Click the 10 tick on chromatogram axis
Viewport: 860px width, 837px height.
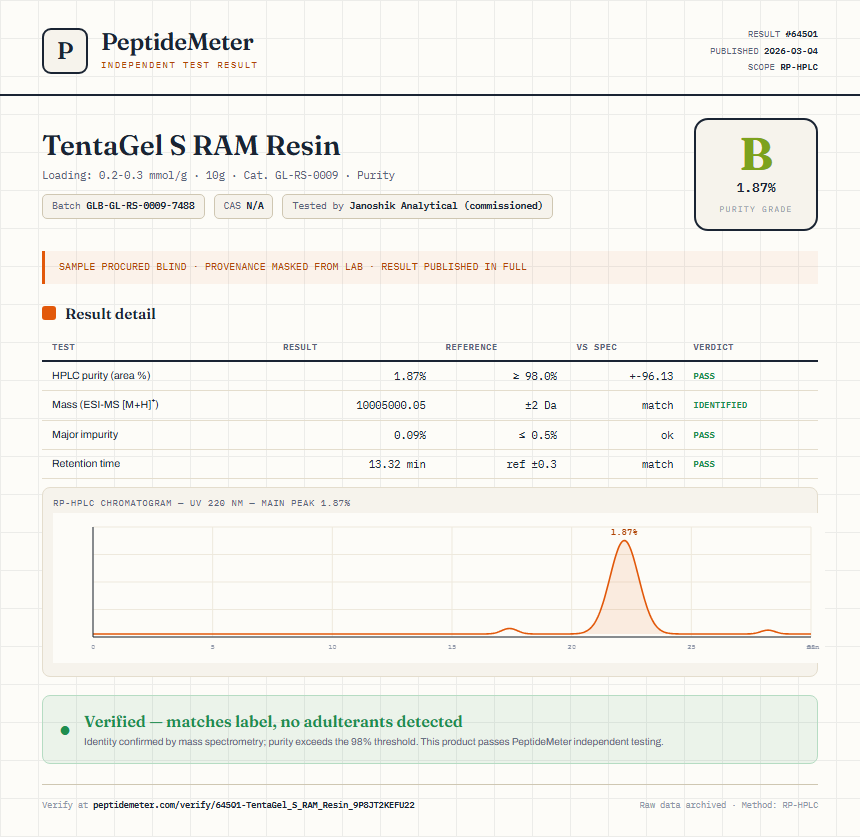pyautogui.click(x=332, y=647)
